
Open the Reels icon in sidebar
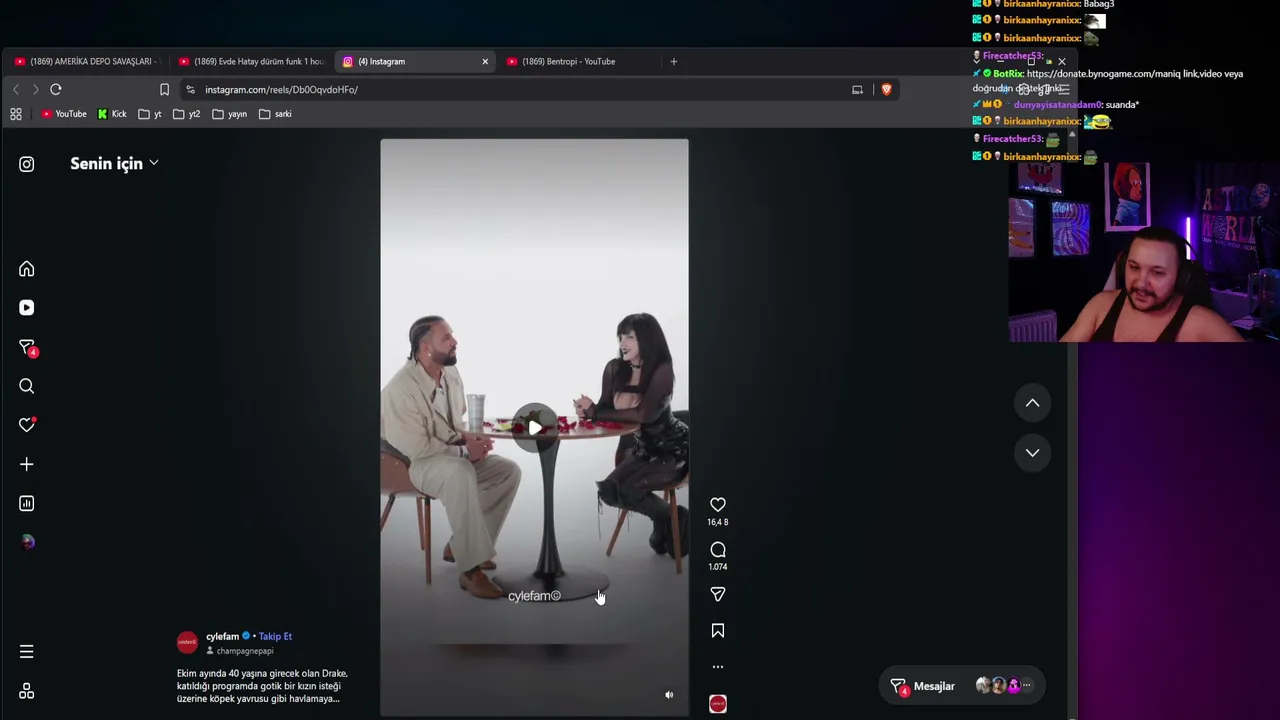tap(27, 308)
